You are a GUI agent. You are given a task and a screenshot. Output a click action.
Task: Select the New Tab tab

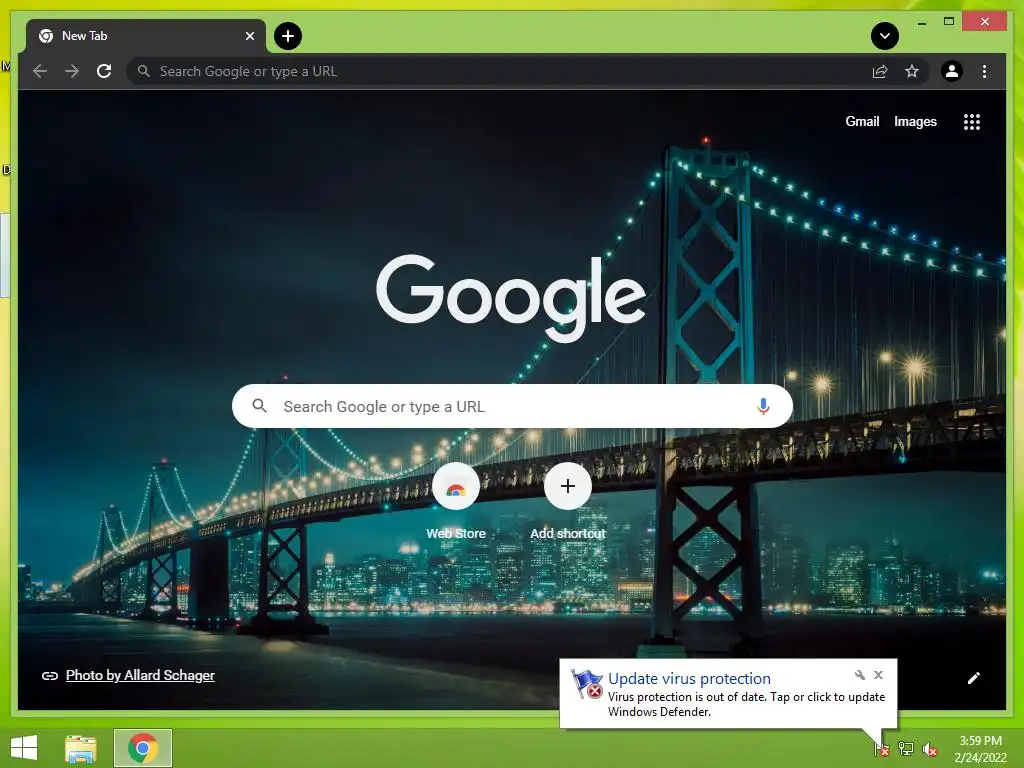[x=146, y=37]
